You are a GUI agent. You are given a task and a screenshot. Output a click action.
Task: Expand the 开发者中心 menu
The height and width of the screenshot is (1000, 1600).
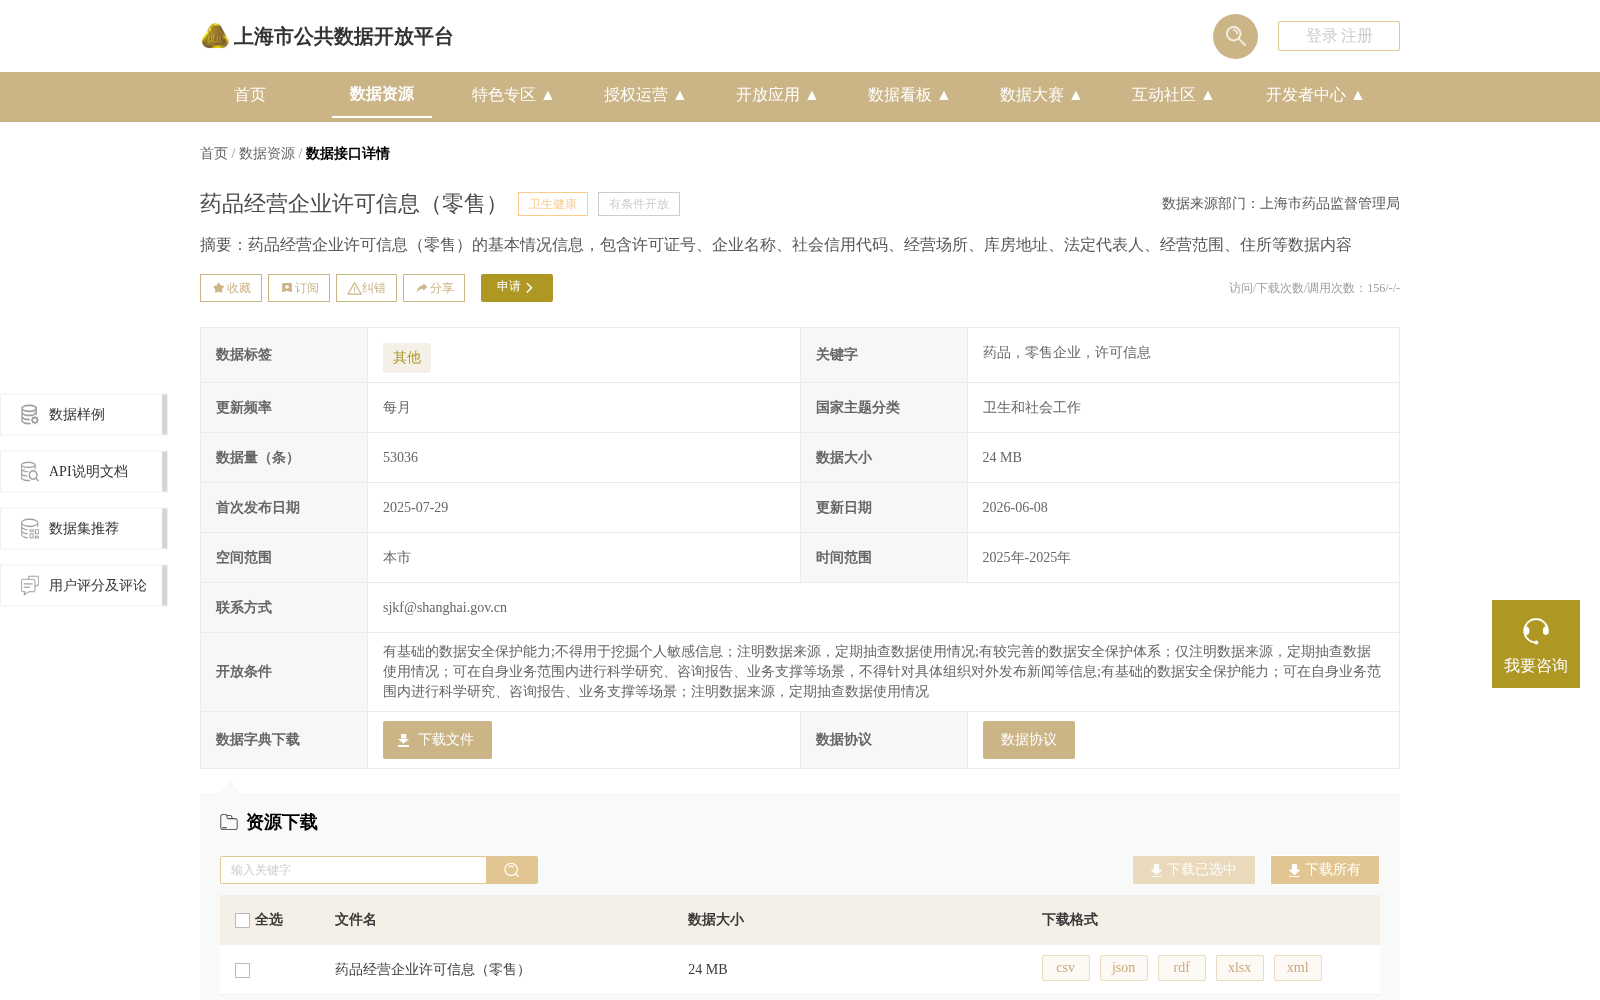[1315, 95]
